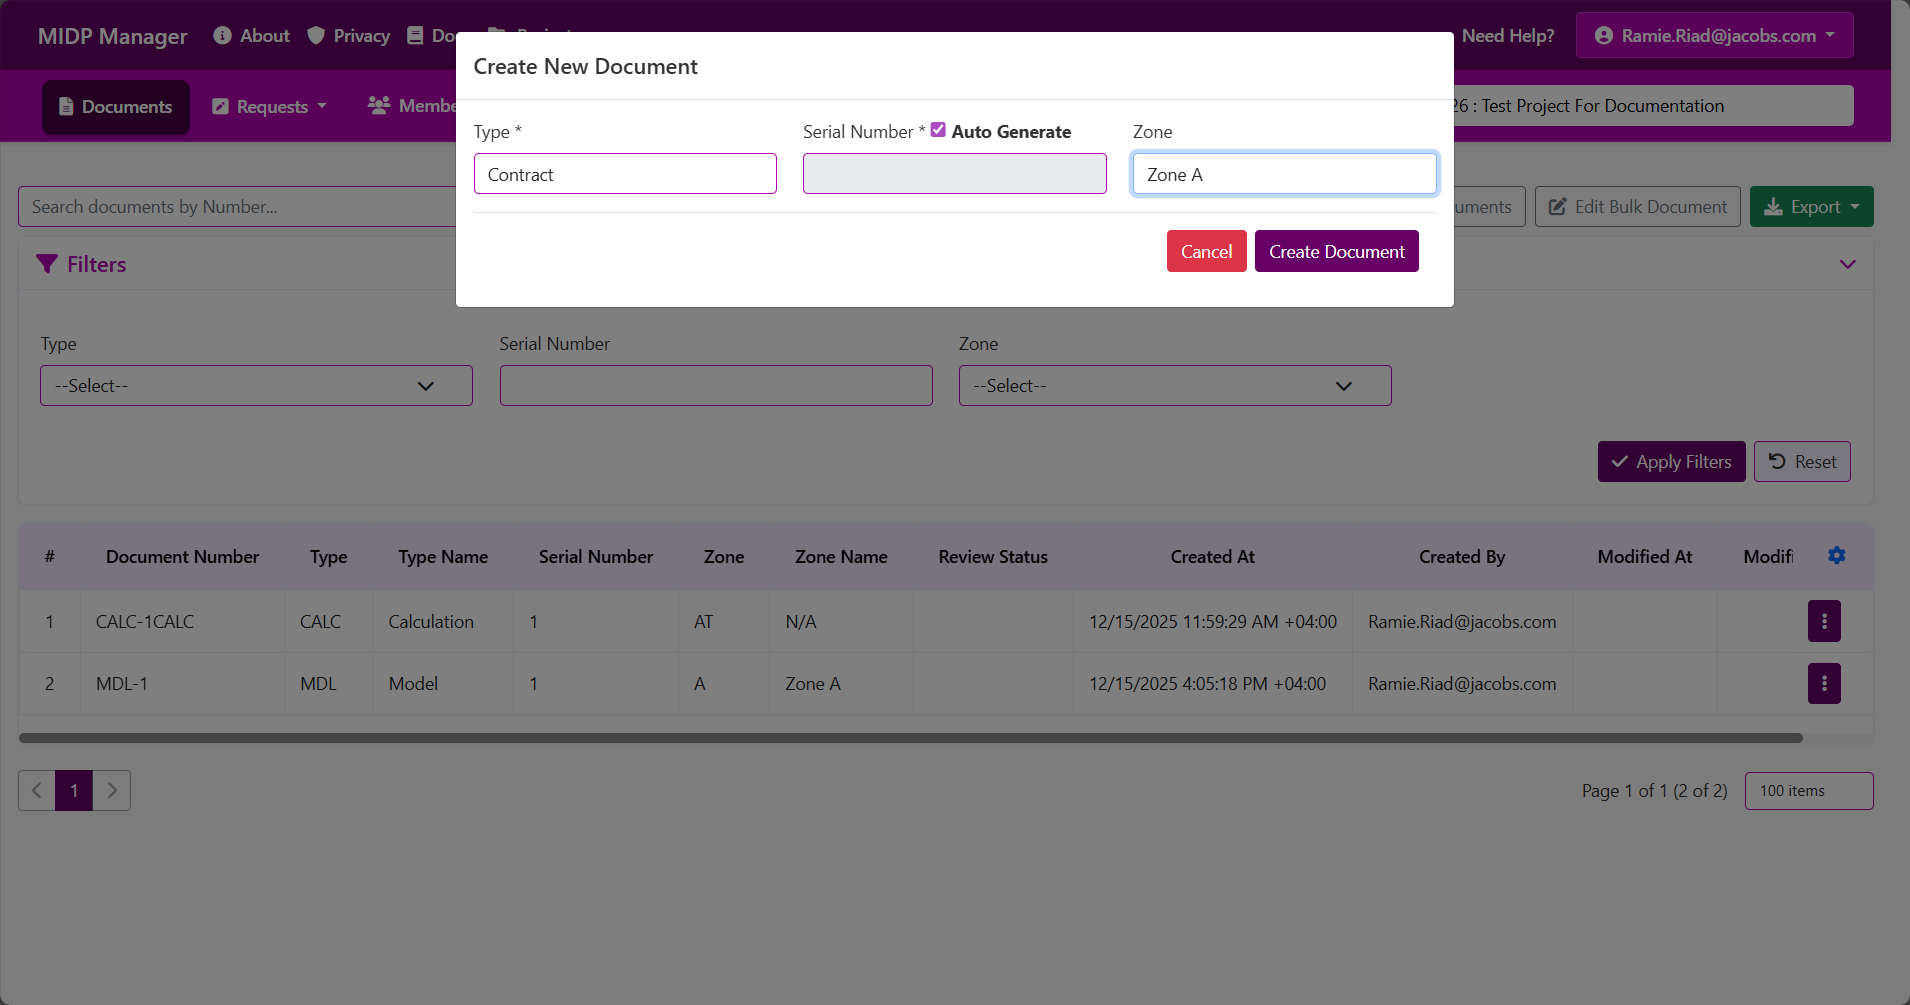Go to the next page arrow

tap(112, 790)
